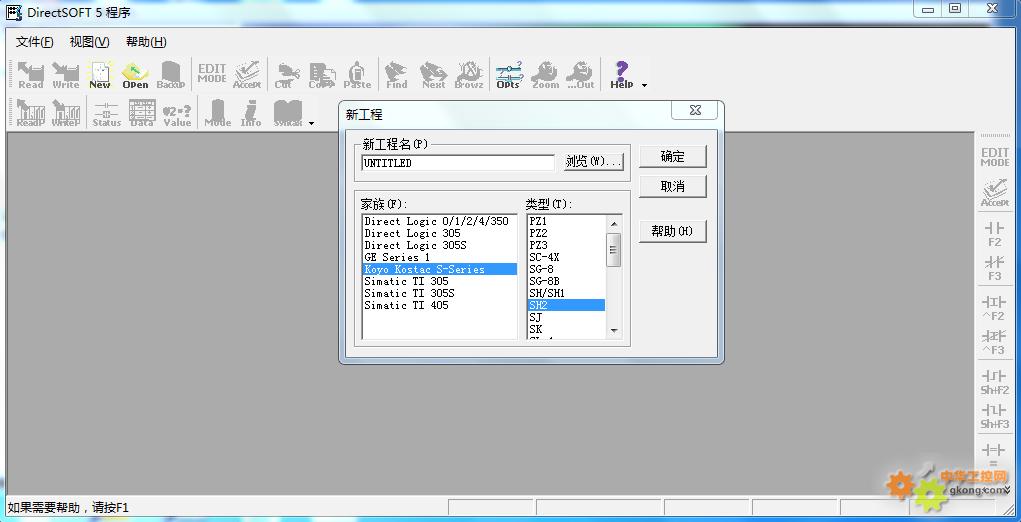Click the ^F2 contact icon in sidebar

pos(994,309)
